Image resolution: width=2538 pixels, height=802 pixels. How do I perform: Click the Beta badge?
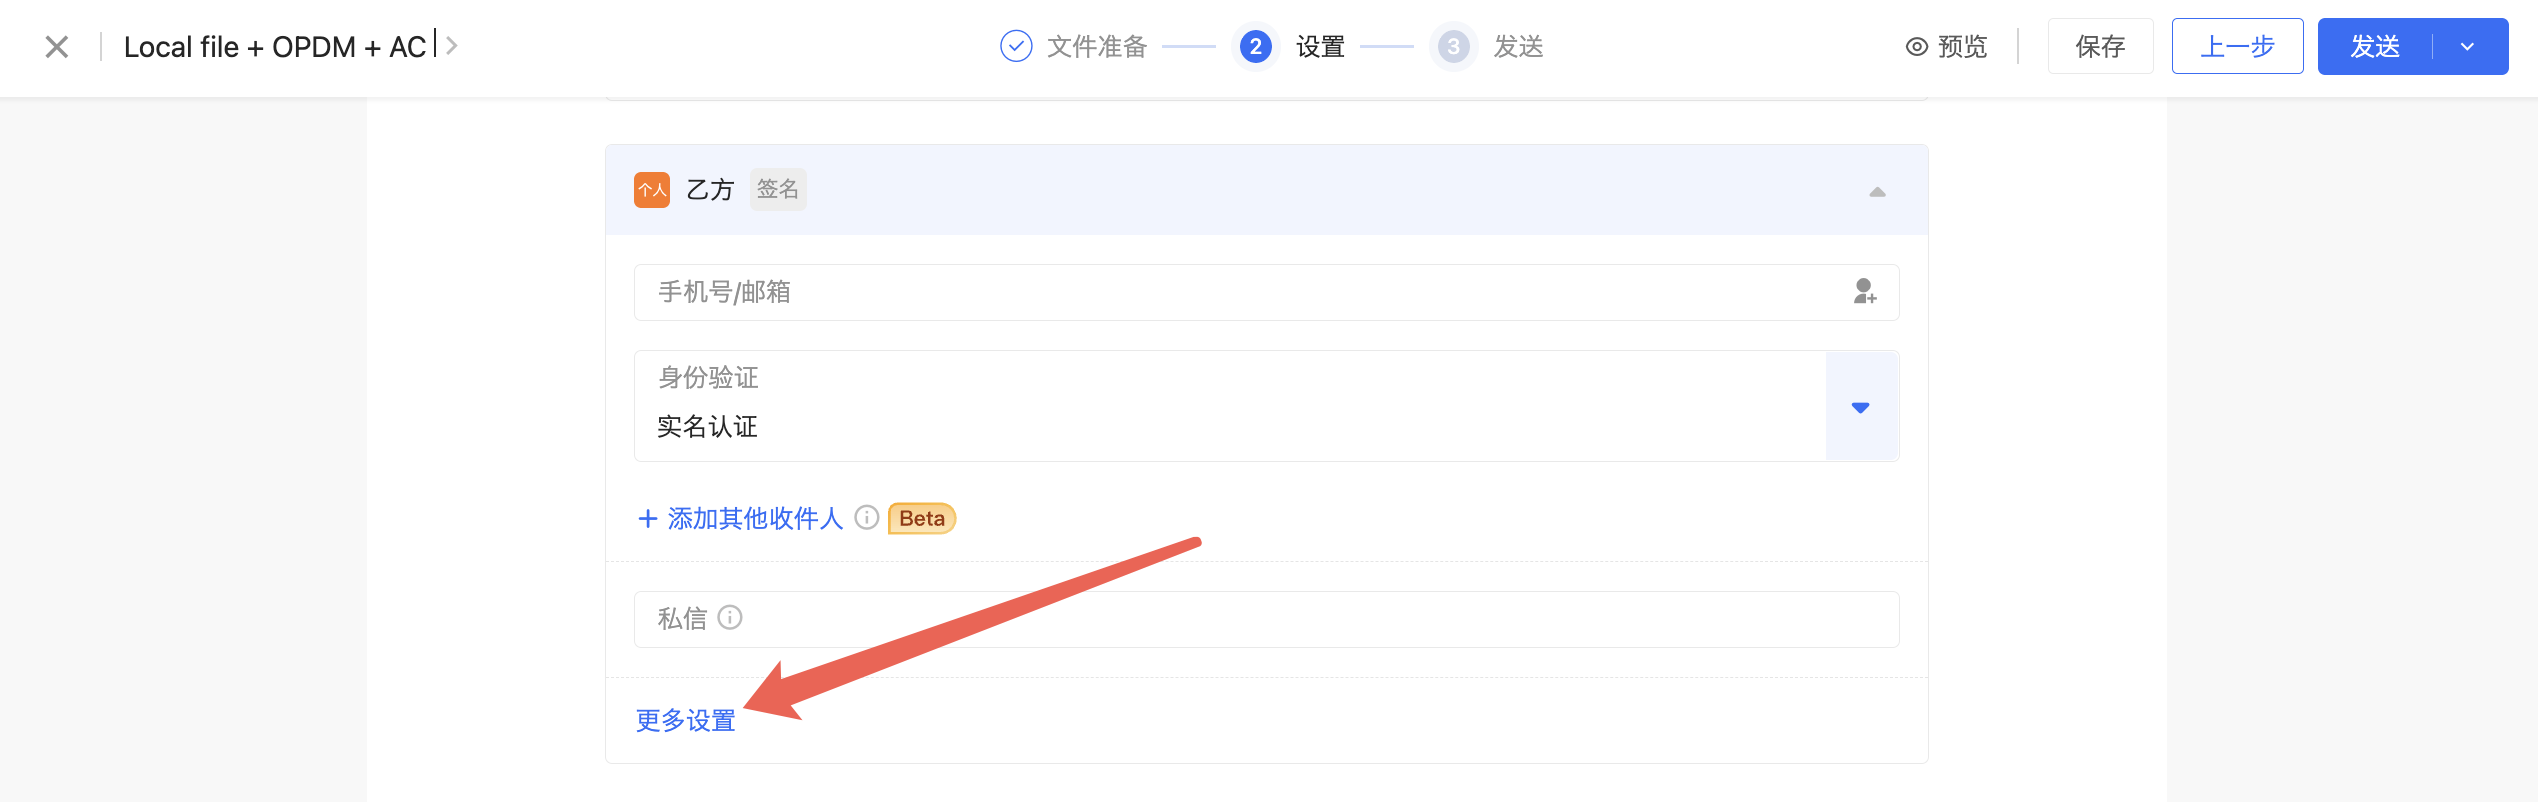[x=922, y=518]
